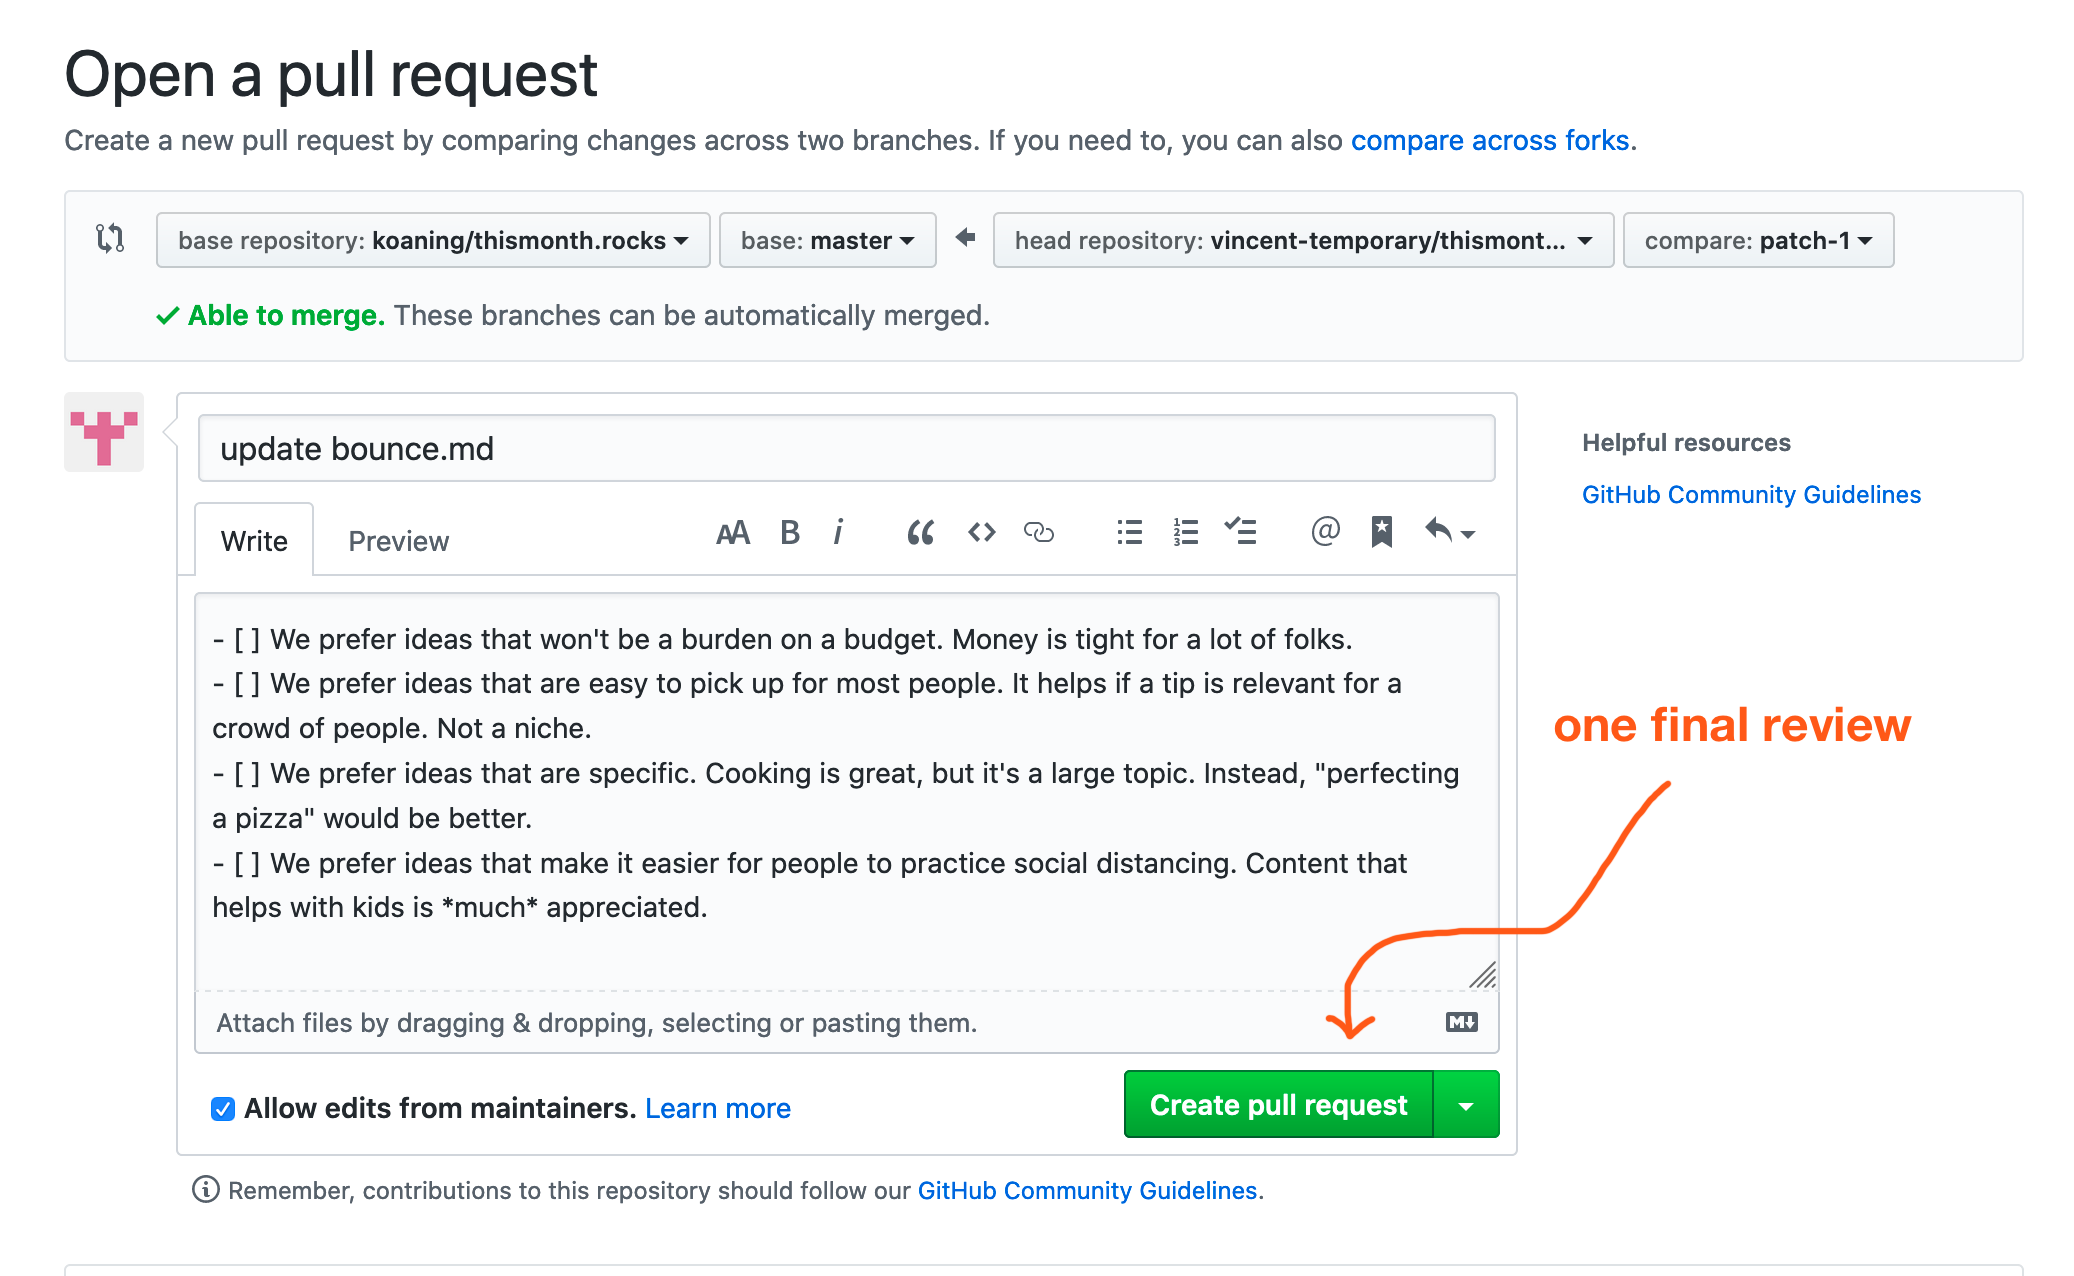Insert a quote with the quote icon
Screen dimensions: 2074x1276
click(x=921, y=533)
